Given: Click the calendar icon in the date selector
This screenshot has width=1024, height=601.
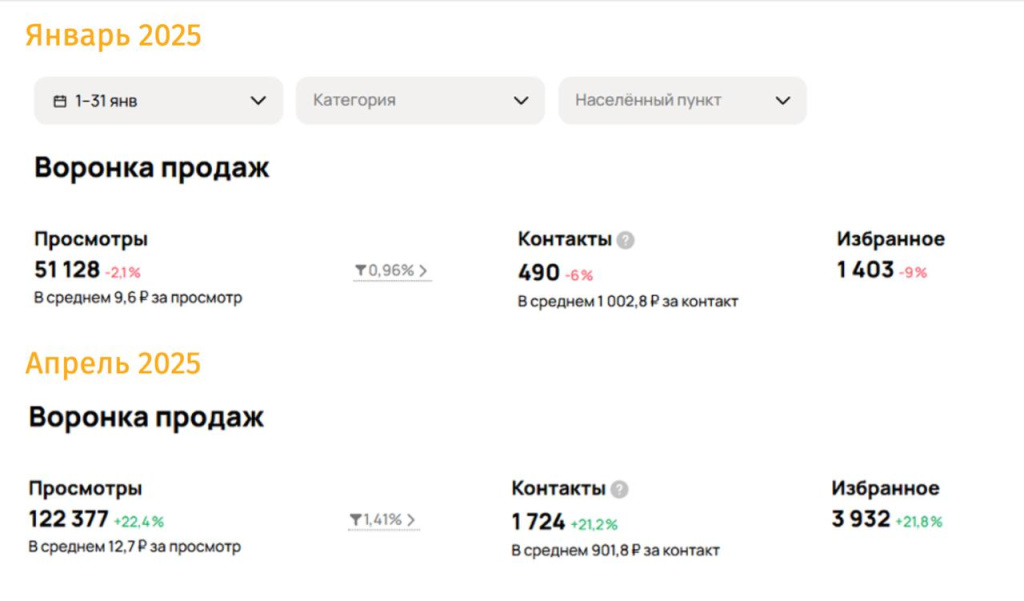Looking at the screenshot, I should [60, 101].
